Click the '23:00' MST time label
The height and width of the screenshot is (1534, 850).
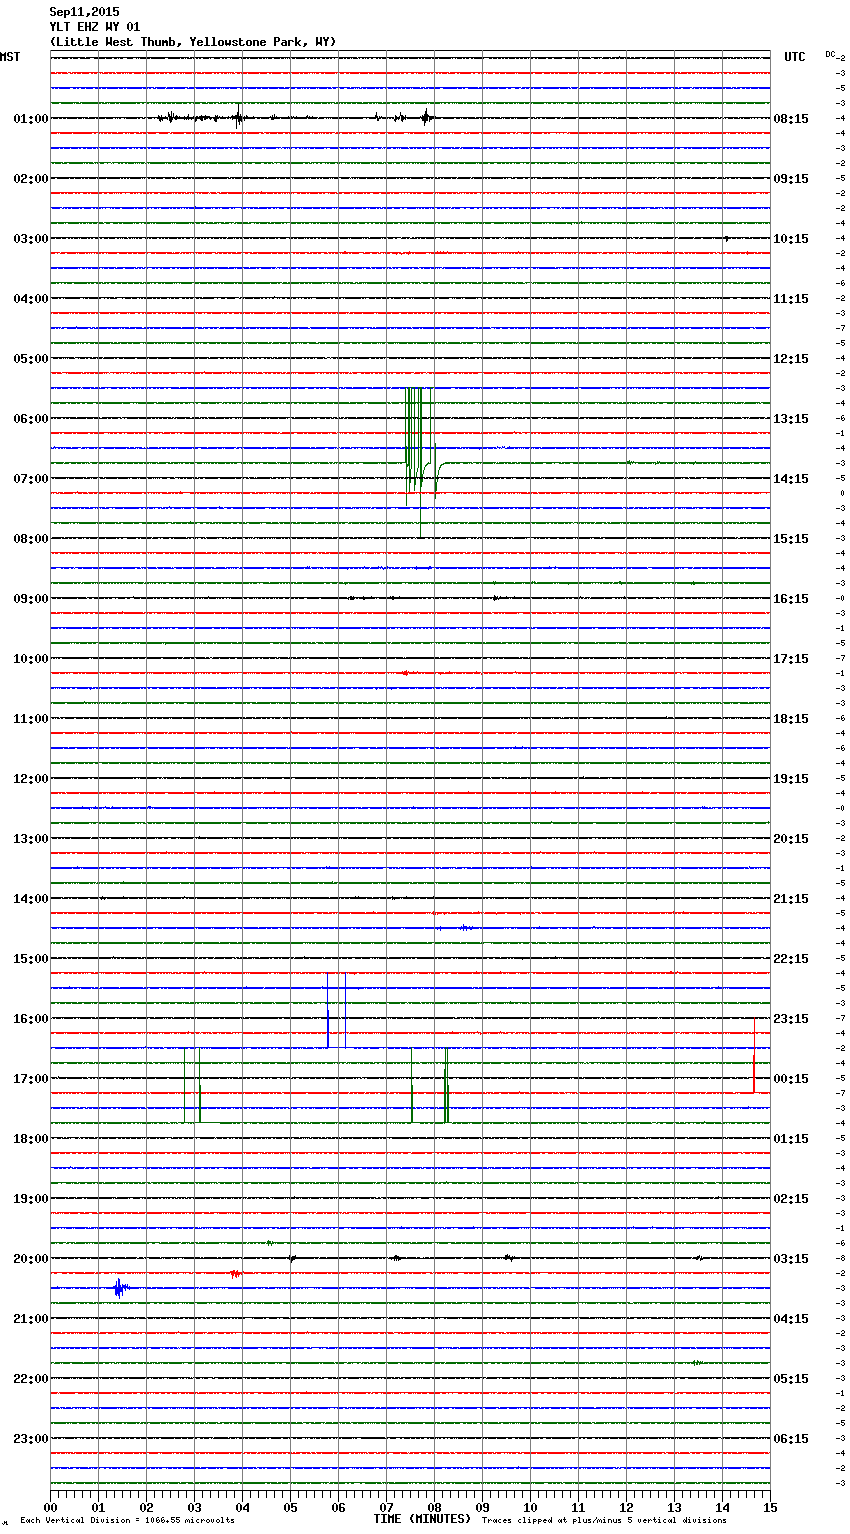(x=31, y=1439)
